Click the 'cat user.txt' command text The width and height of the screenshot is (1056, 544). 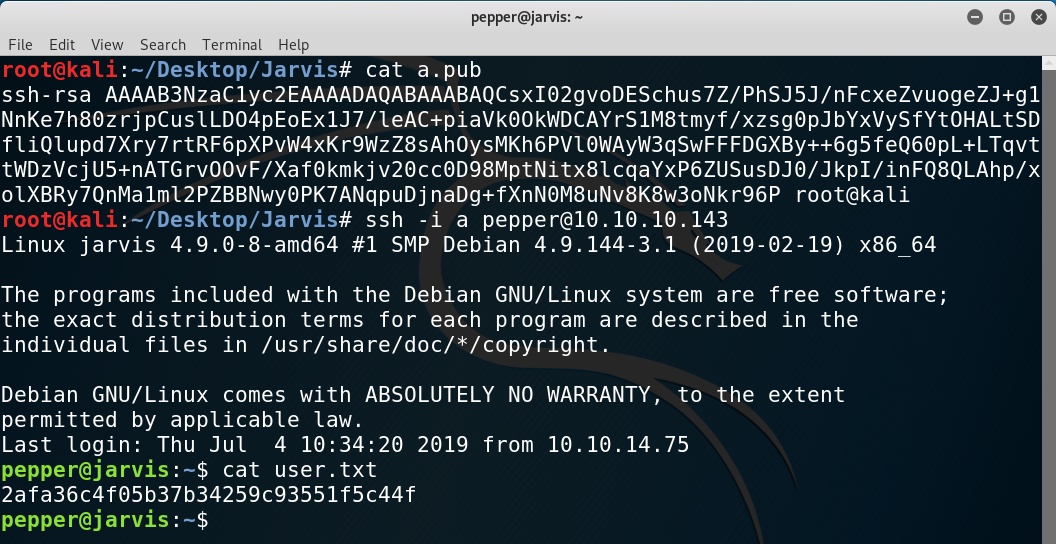pos(300,470)
